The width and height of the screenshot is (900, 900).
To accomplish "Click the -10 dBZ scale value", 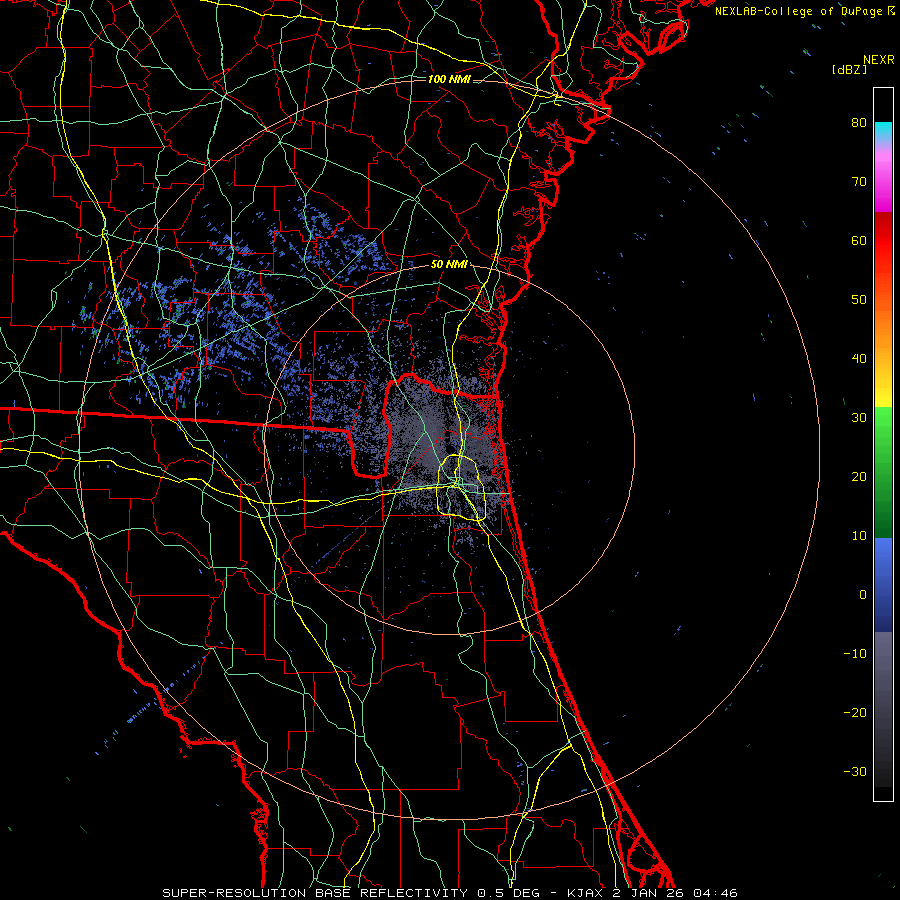I will coord(855,654).
